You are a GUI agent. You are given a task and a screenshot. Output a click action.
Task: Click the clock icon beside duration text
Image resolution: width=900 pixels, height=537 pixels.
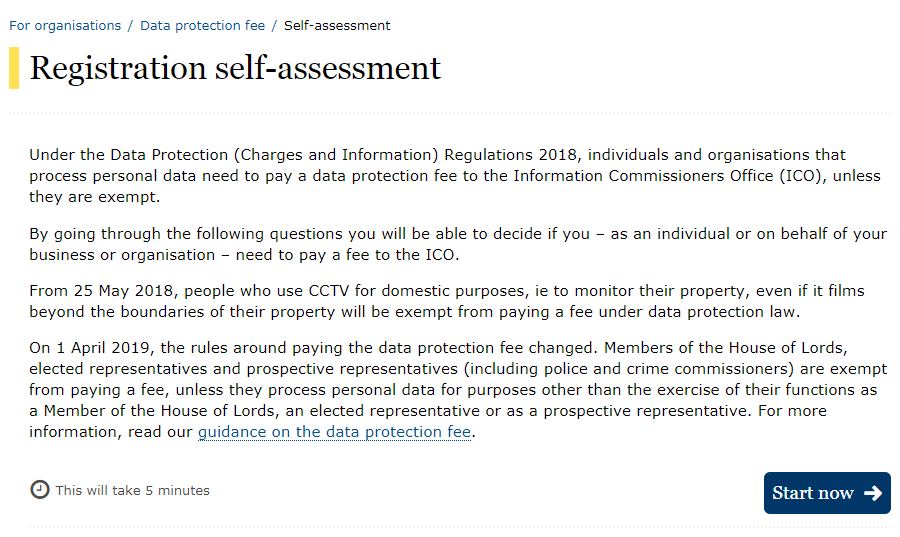tap(40, 490)
